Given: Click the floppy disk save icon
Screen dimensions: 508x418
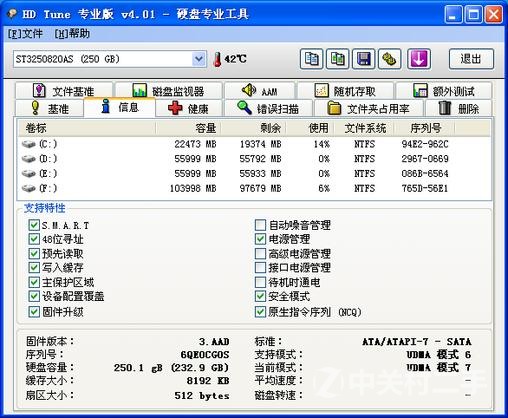Looking at the screenshot, I should [x=363, y=59].
